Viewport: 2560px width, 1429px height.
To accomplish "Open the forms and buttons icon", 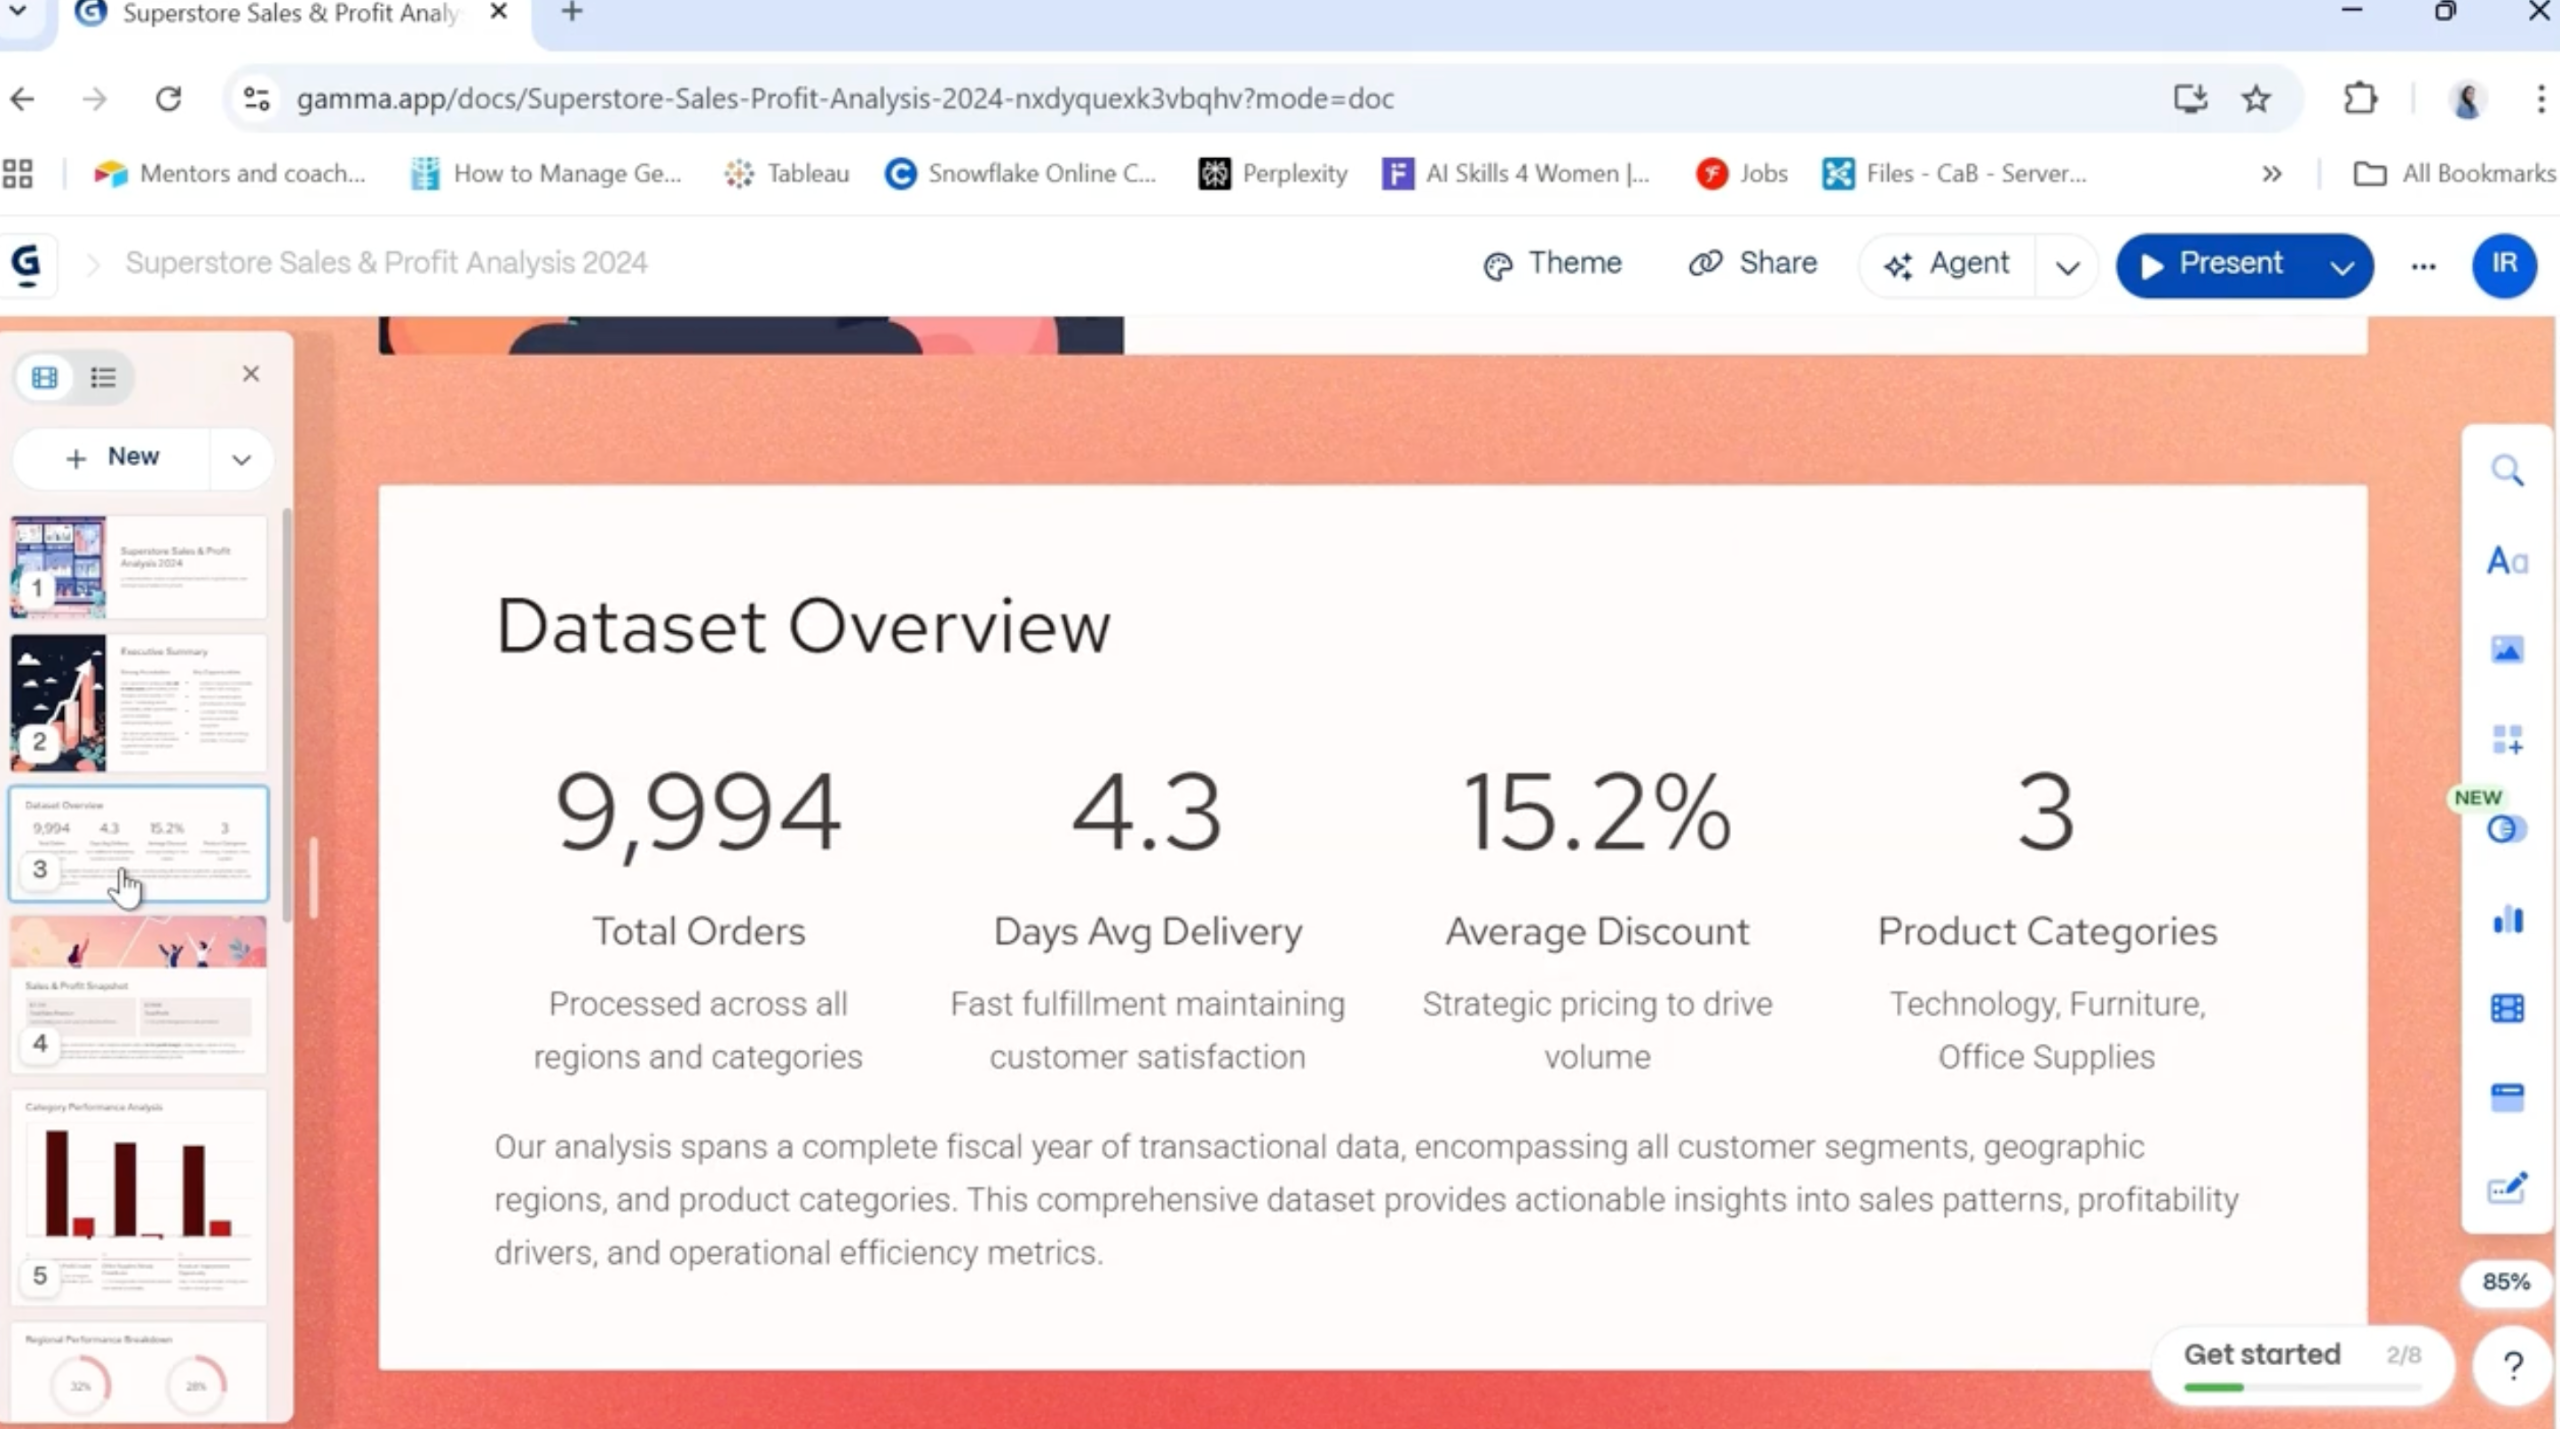I will click(x=2507, y=1097).
